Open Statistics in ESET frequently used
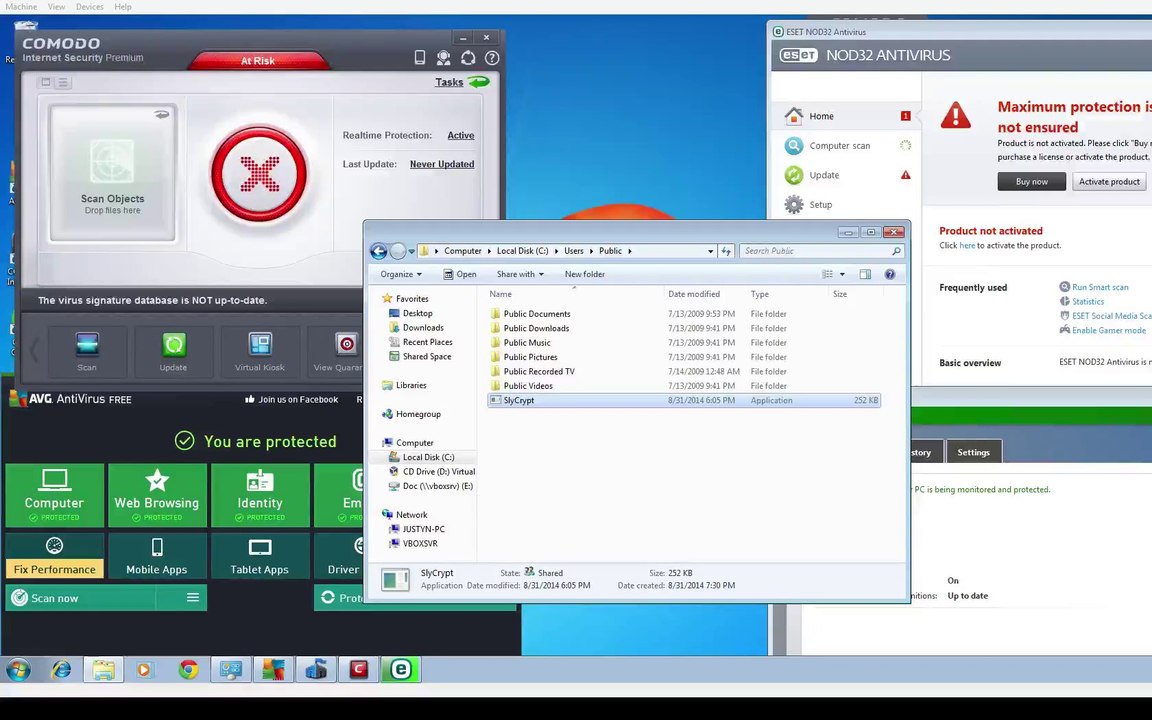The width and height of the screenshot is (1152, 720). [1087, 301]
